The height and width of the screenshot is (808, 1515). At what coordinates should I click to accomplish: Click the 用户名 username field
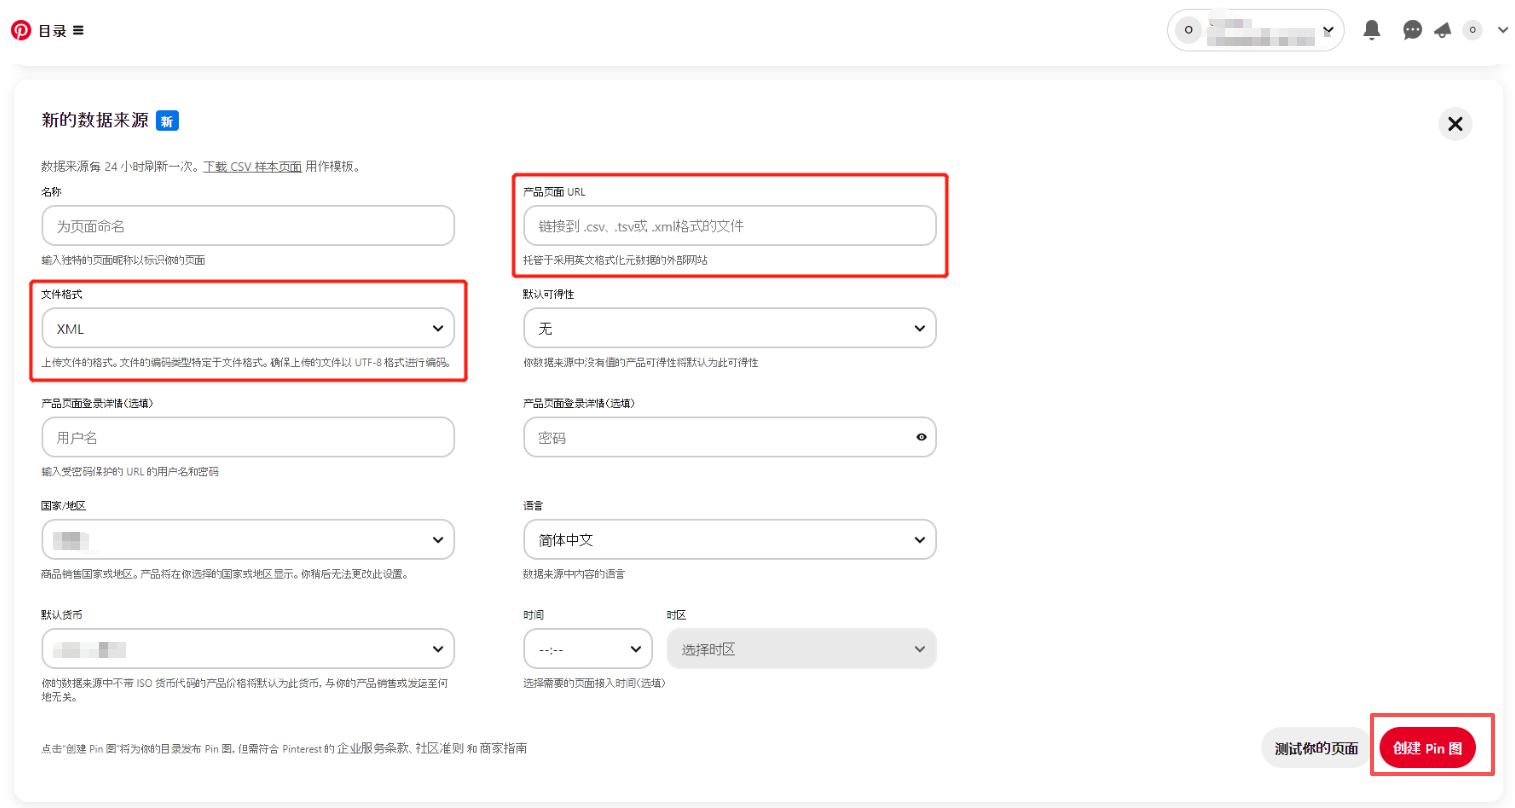click(248, 437)
